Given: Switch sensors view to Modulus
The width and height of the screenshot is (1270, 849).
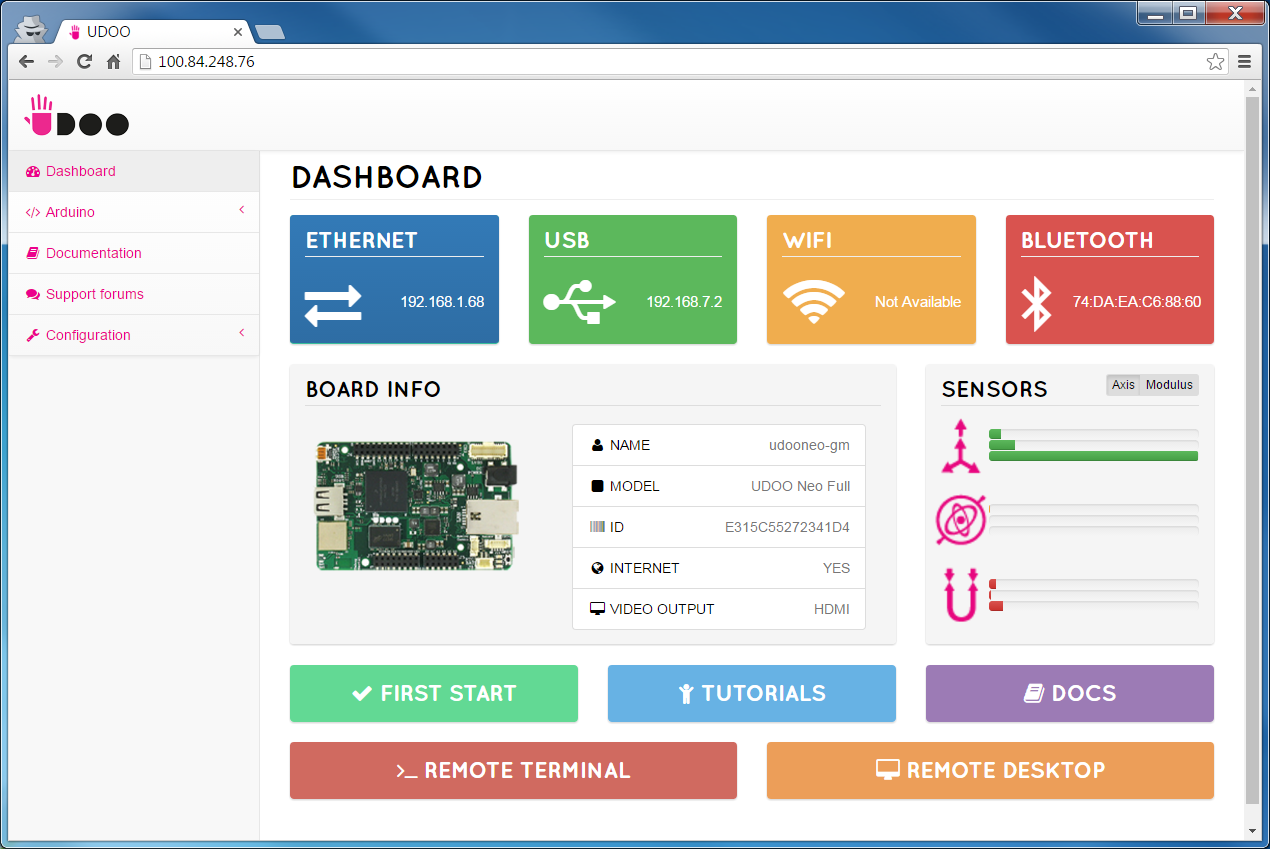Looking at the screenshot, I should (1169, 385).
